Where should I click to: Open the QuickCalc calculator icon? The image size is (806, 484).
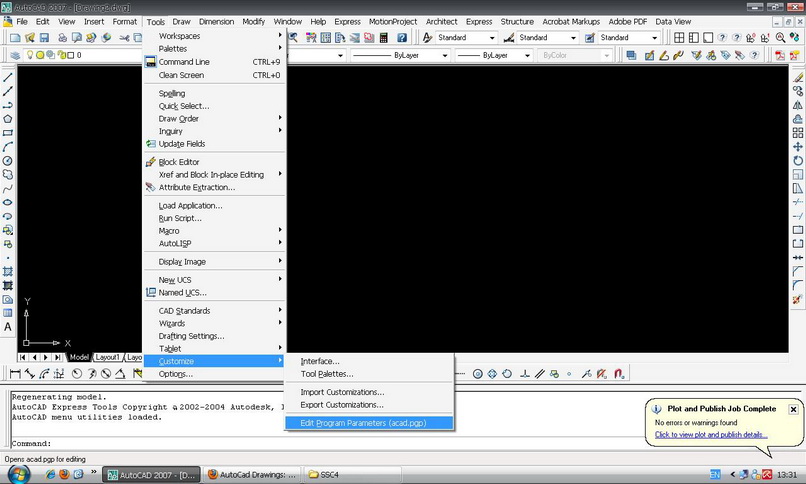383,38
